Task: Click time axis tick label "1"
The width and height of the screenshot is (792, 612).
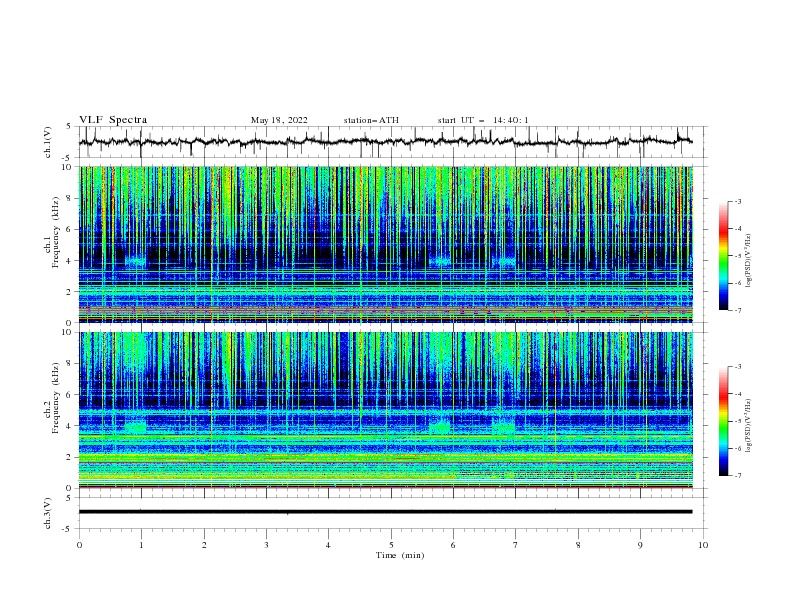Action: click(x=141, y=545)
